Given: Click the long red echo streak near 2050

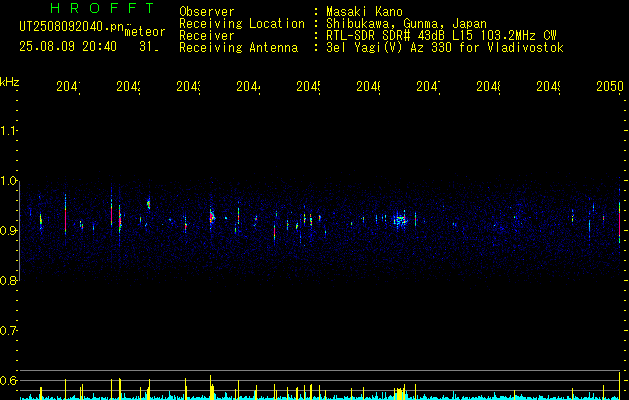Looking at the screenshot, I should 619,223.
